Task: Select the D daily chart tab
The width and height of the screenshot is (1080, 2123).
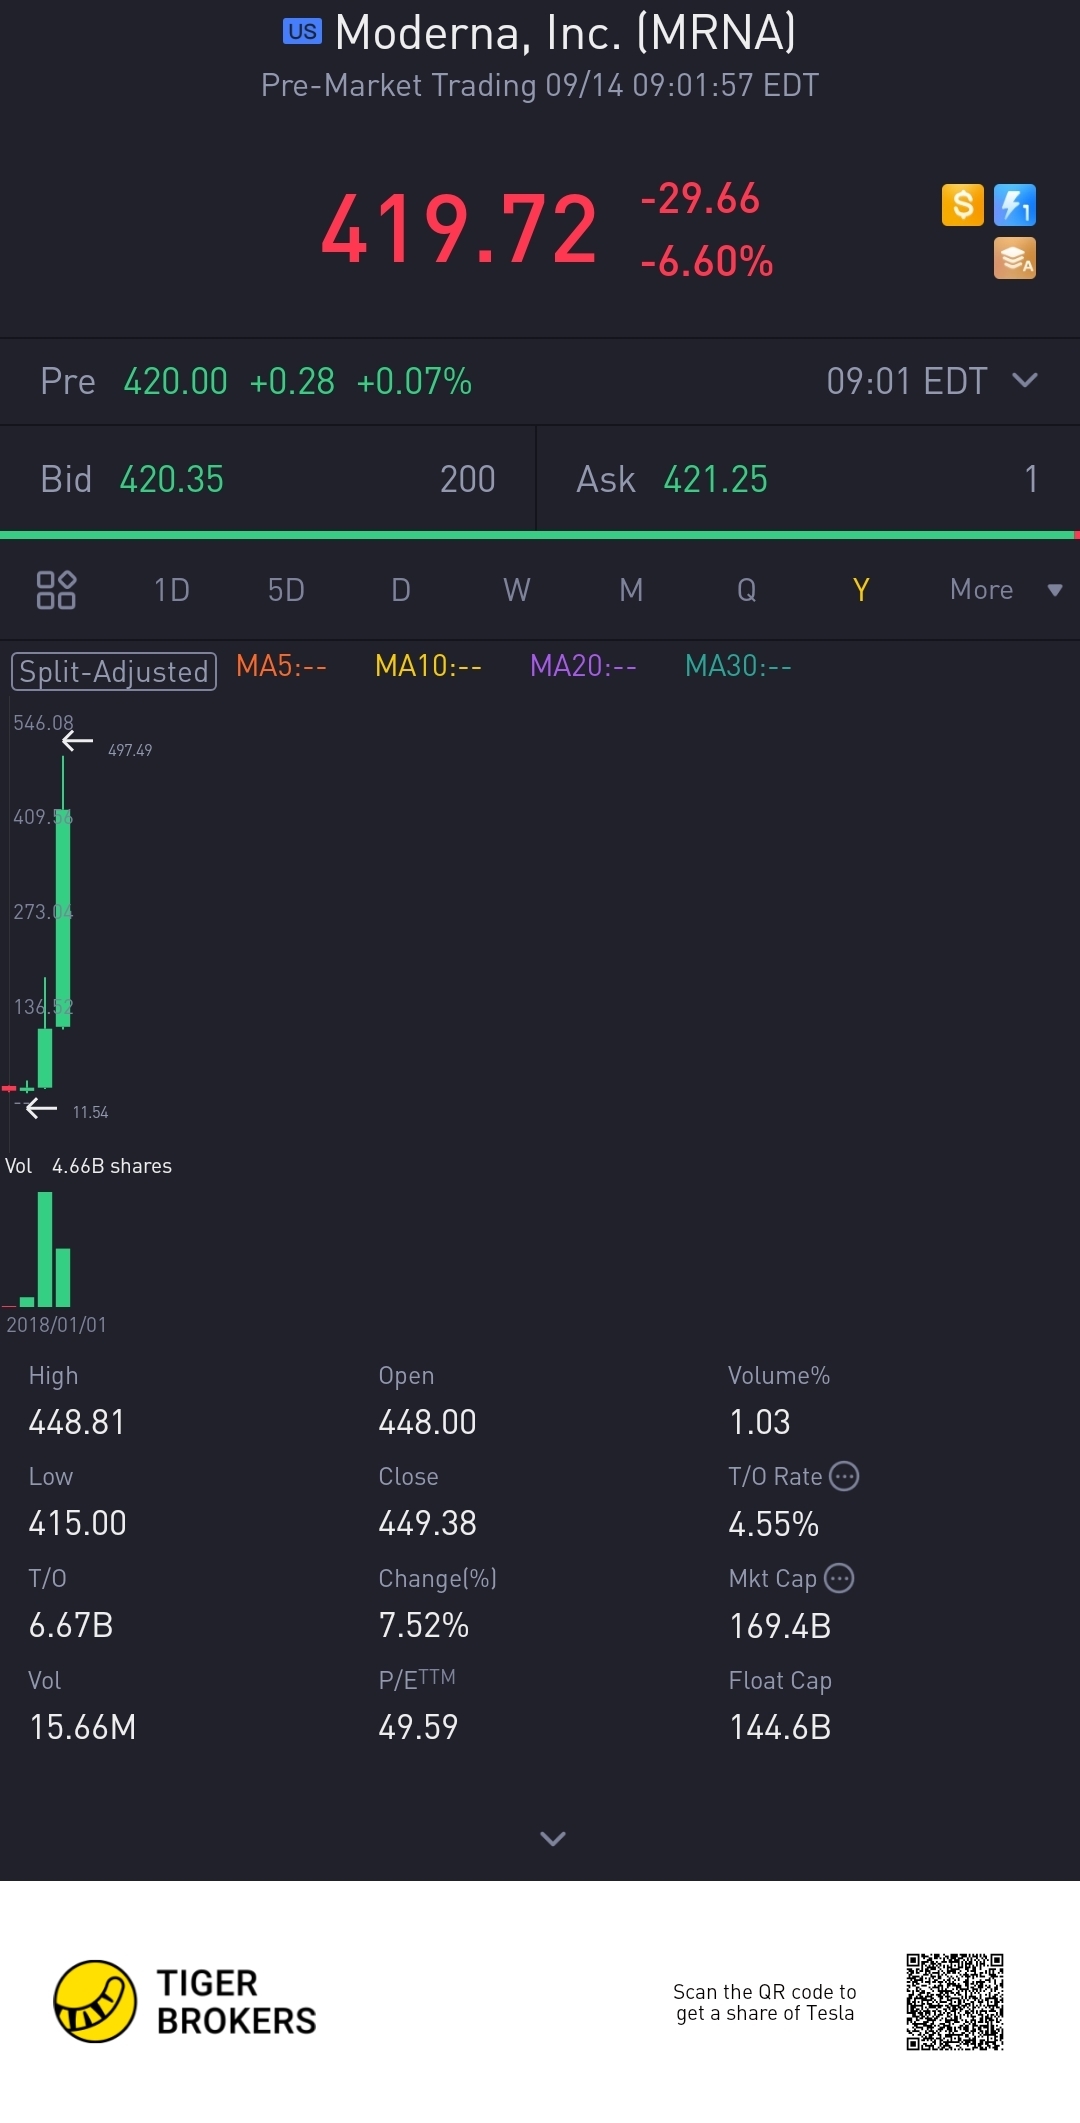Action: [401, 590]
